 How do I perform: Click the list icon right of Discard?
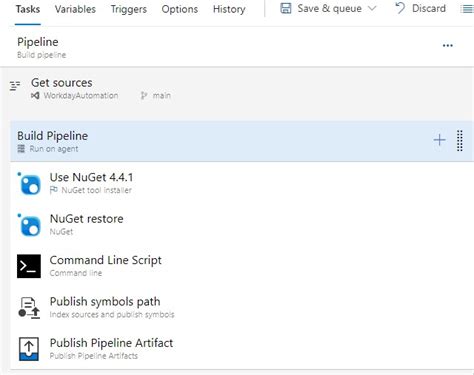coord(467,9)
